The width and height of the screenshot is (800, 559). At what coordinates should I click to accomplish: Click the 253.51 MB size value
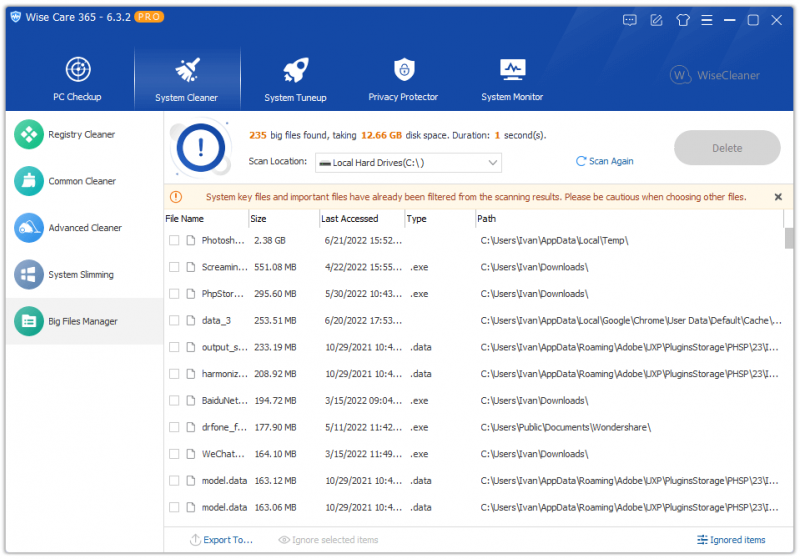coord(276,321)
